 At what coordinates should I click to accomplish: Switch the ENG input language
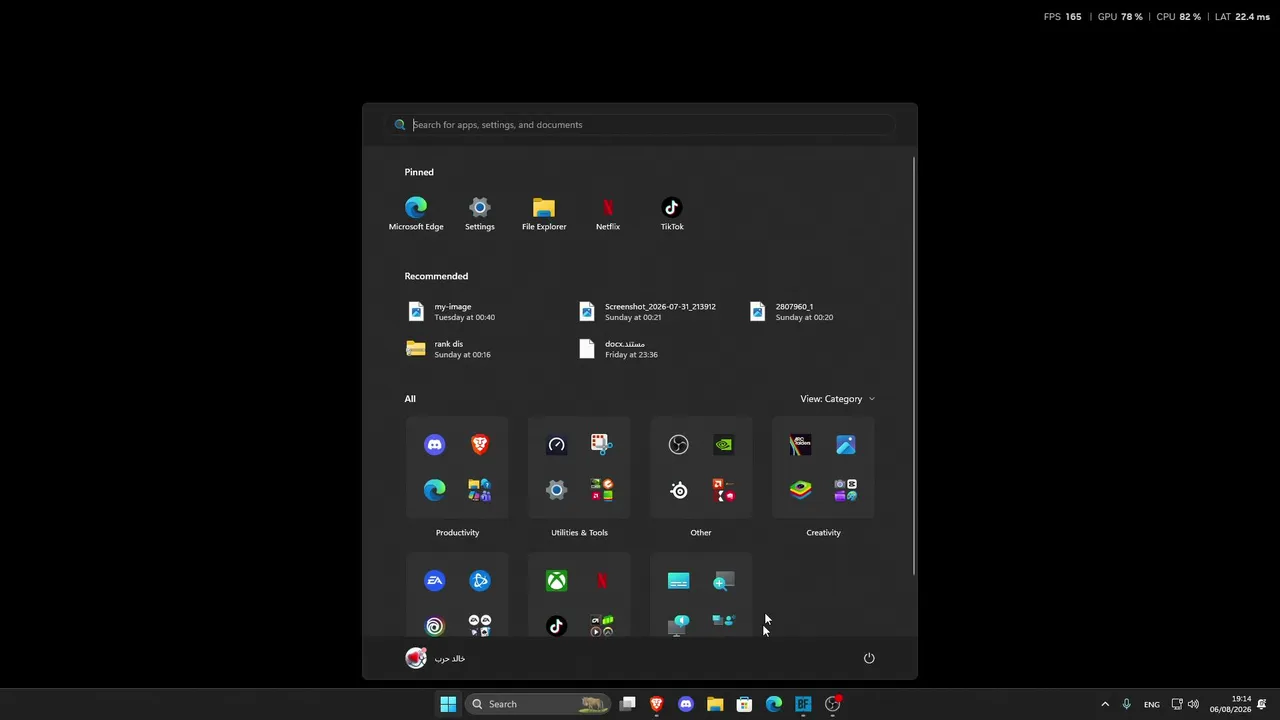coord(1152,704)
